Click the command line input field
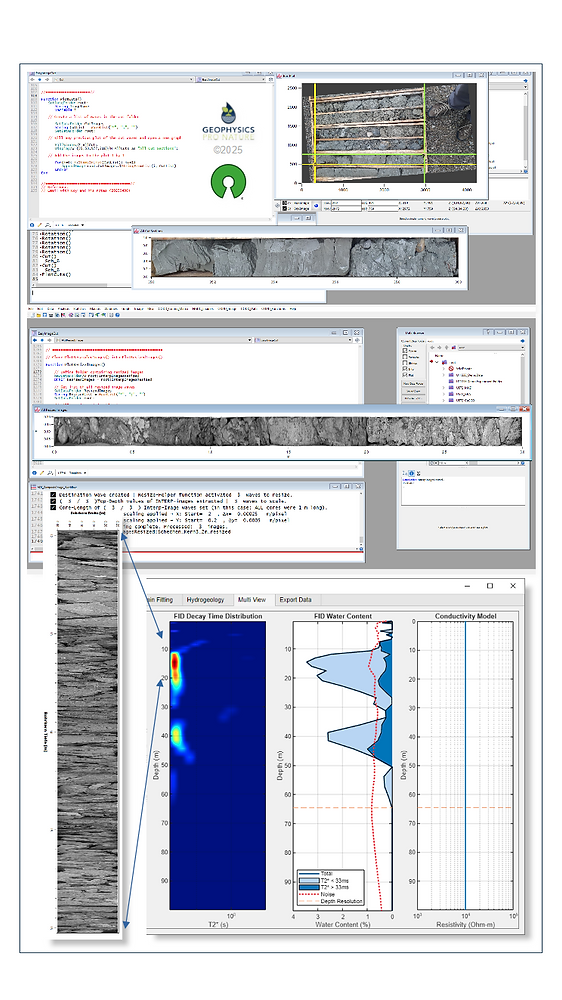This screenshot has height=1000, width=562. (x=179, y=295)
